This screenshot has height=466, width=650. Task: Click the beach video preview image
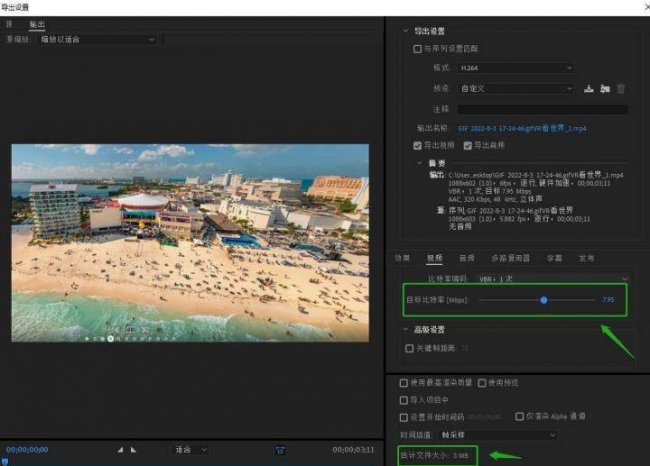190,243
